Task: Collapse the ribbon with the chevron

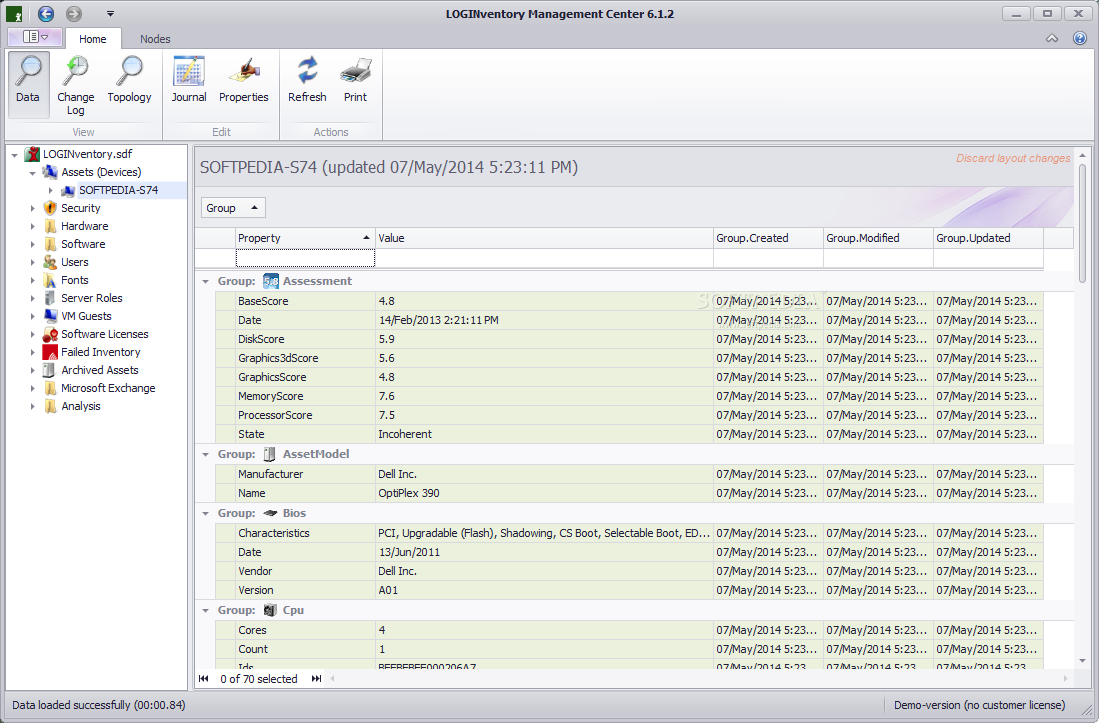Action: [1052, 39]
